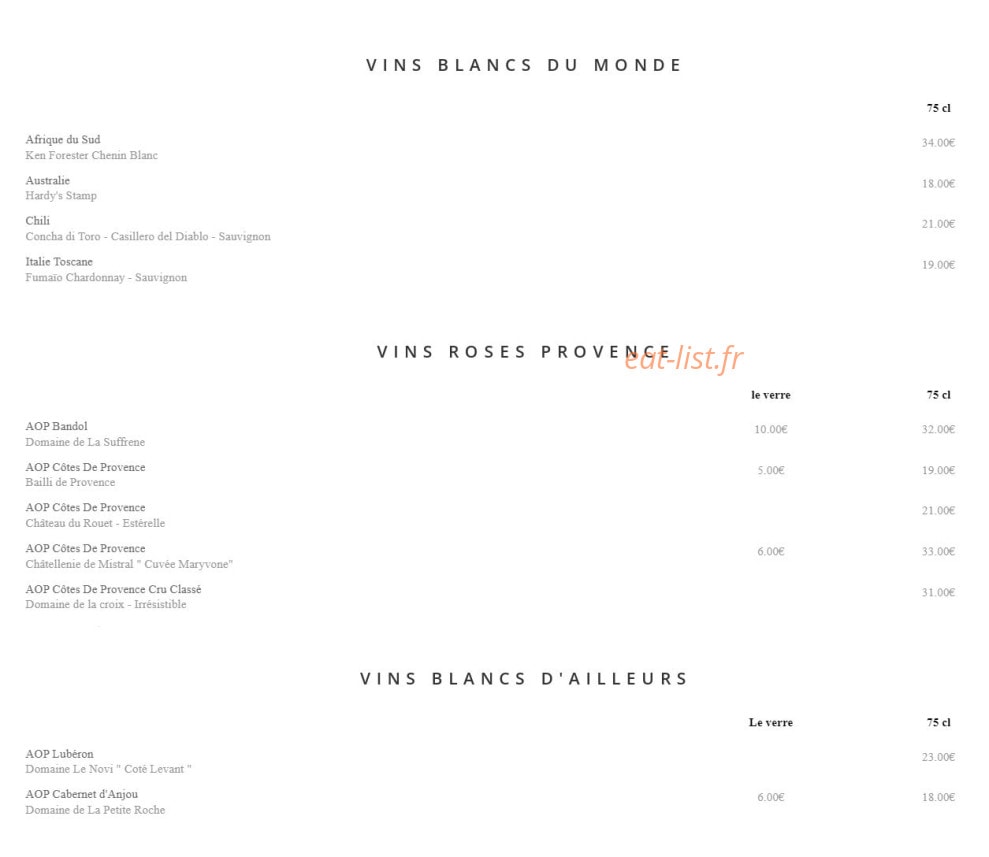The width and height of the screenshot is (989, 857).
Task: Click Ken Forester Chenin Blanc description
Action: coord(91,155)
